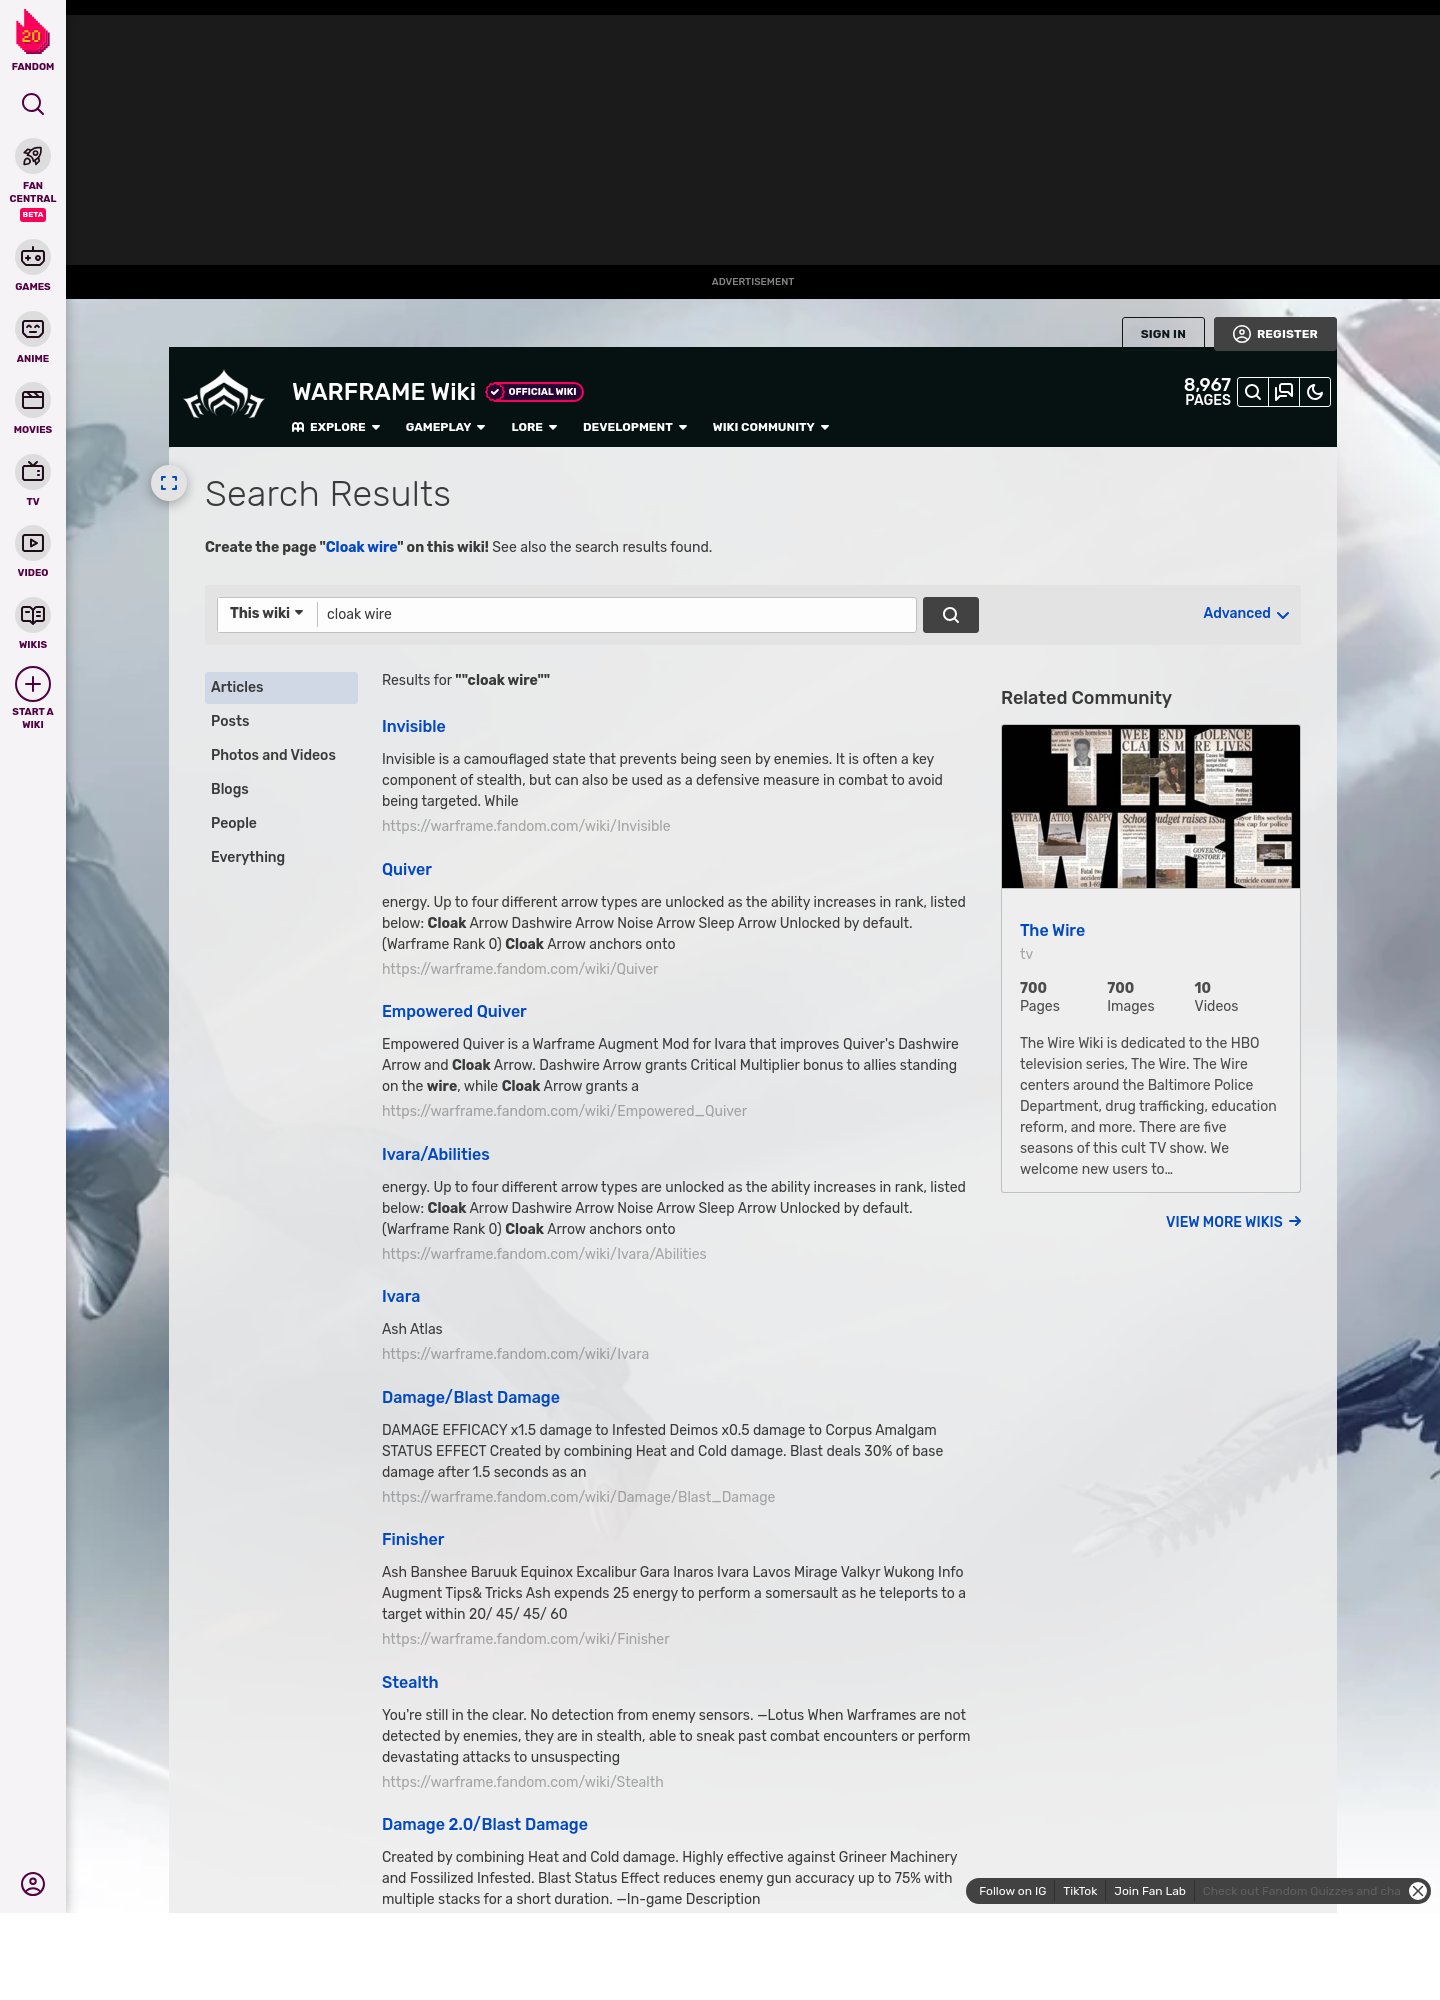Viewport: 1440px width, 2000px height.
Task: Open the Damage/Blast Damage result
Action: click(x=471, y=1398)
